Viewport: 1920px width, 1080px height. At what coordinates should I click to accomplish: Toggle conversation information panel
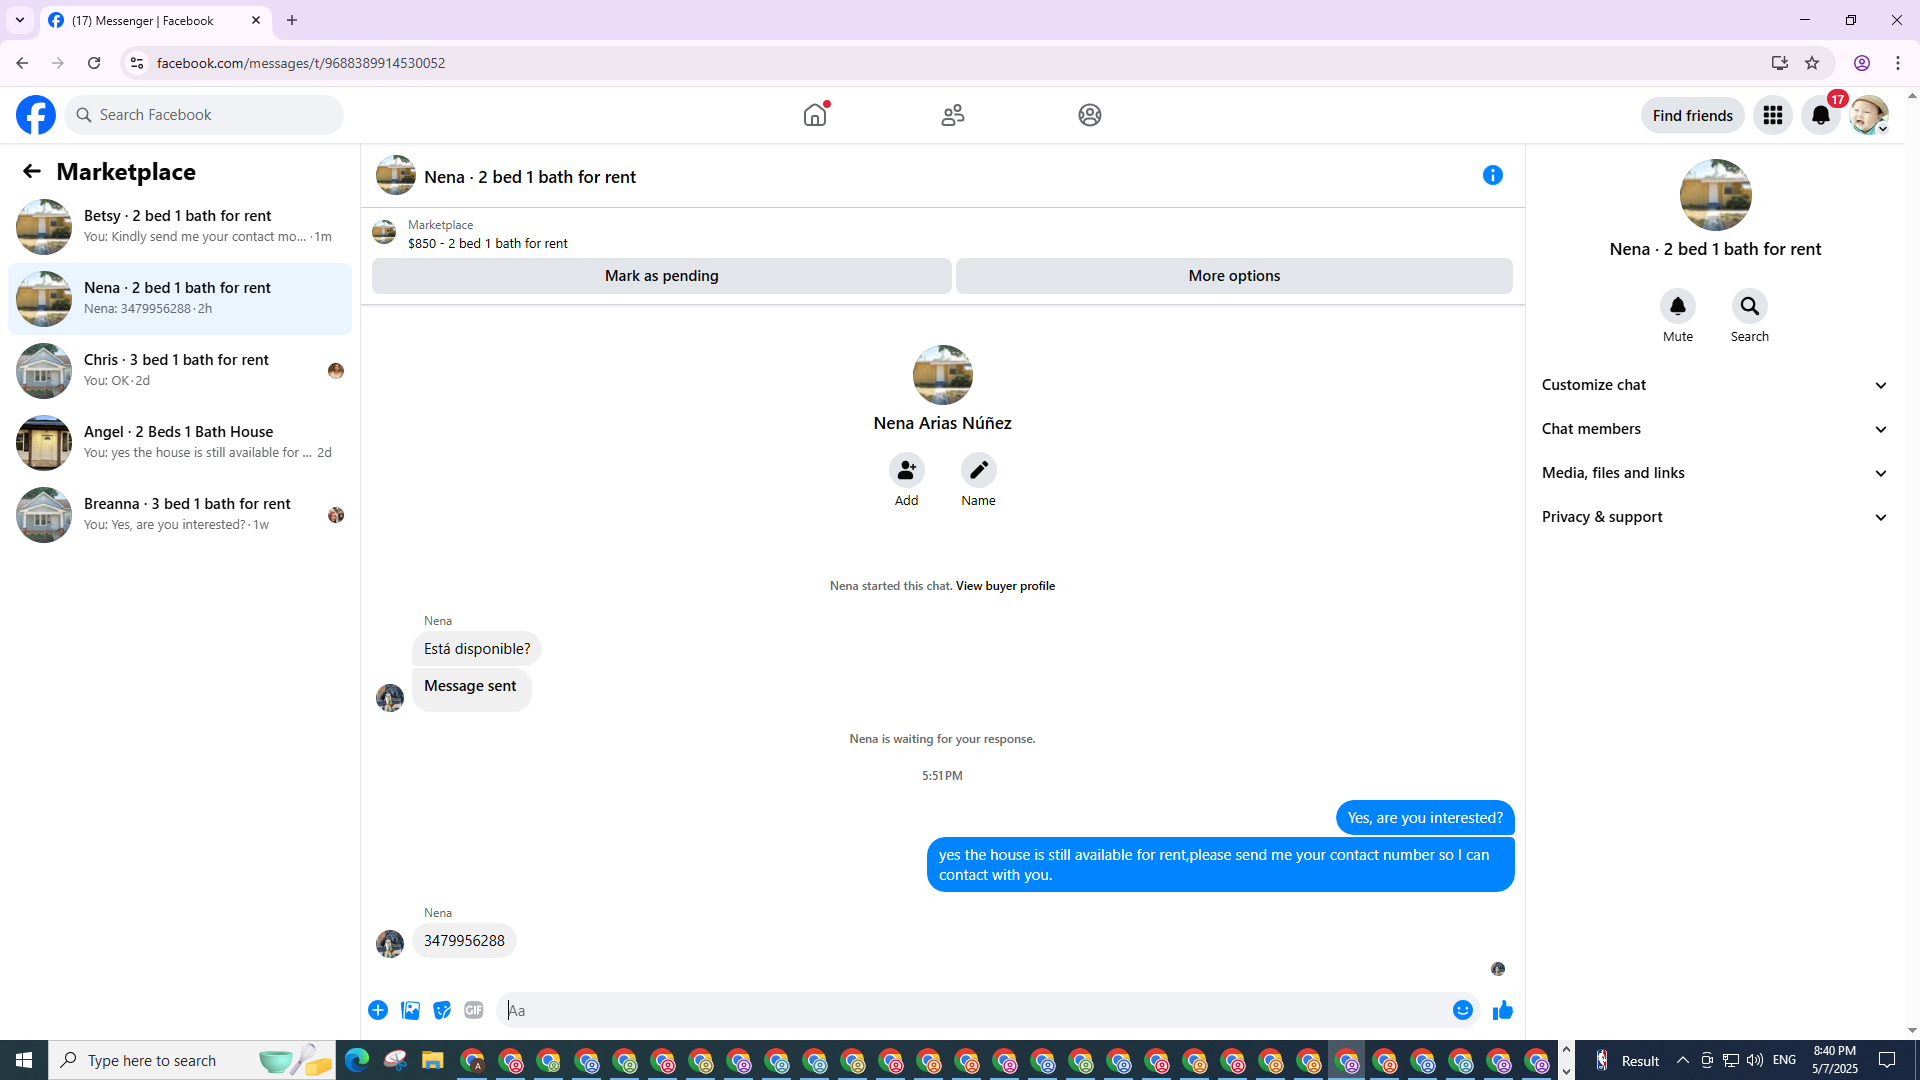point(1492,175)
